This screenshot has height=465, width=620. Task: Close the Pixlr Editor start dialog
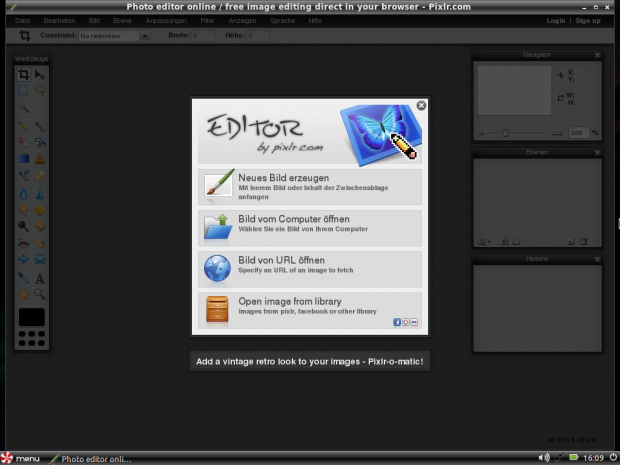421,105
